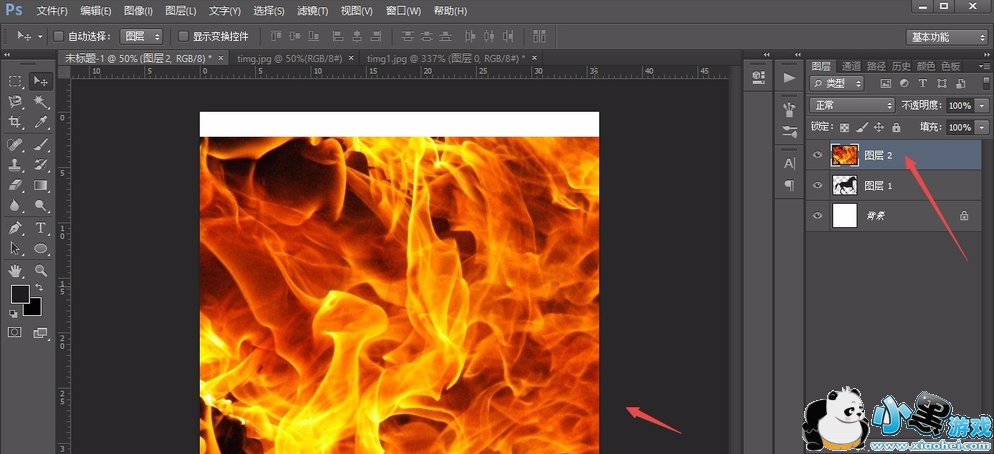
Task: Expand the 基本功能 workspace dropdown
Action: coord(946,37)
